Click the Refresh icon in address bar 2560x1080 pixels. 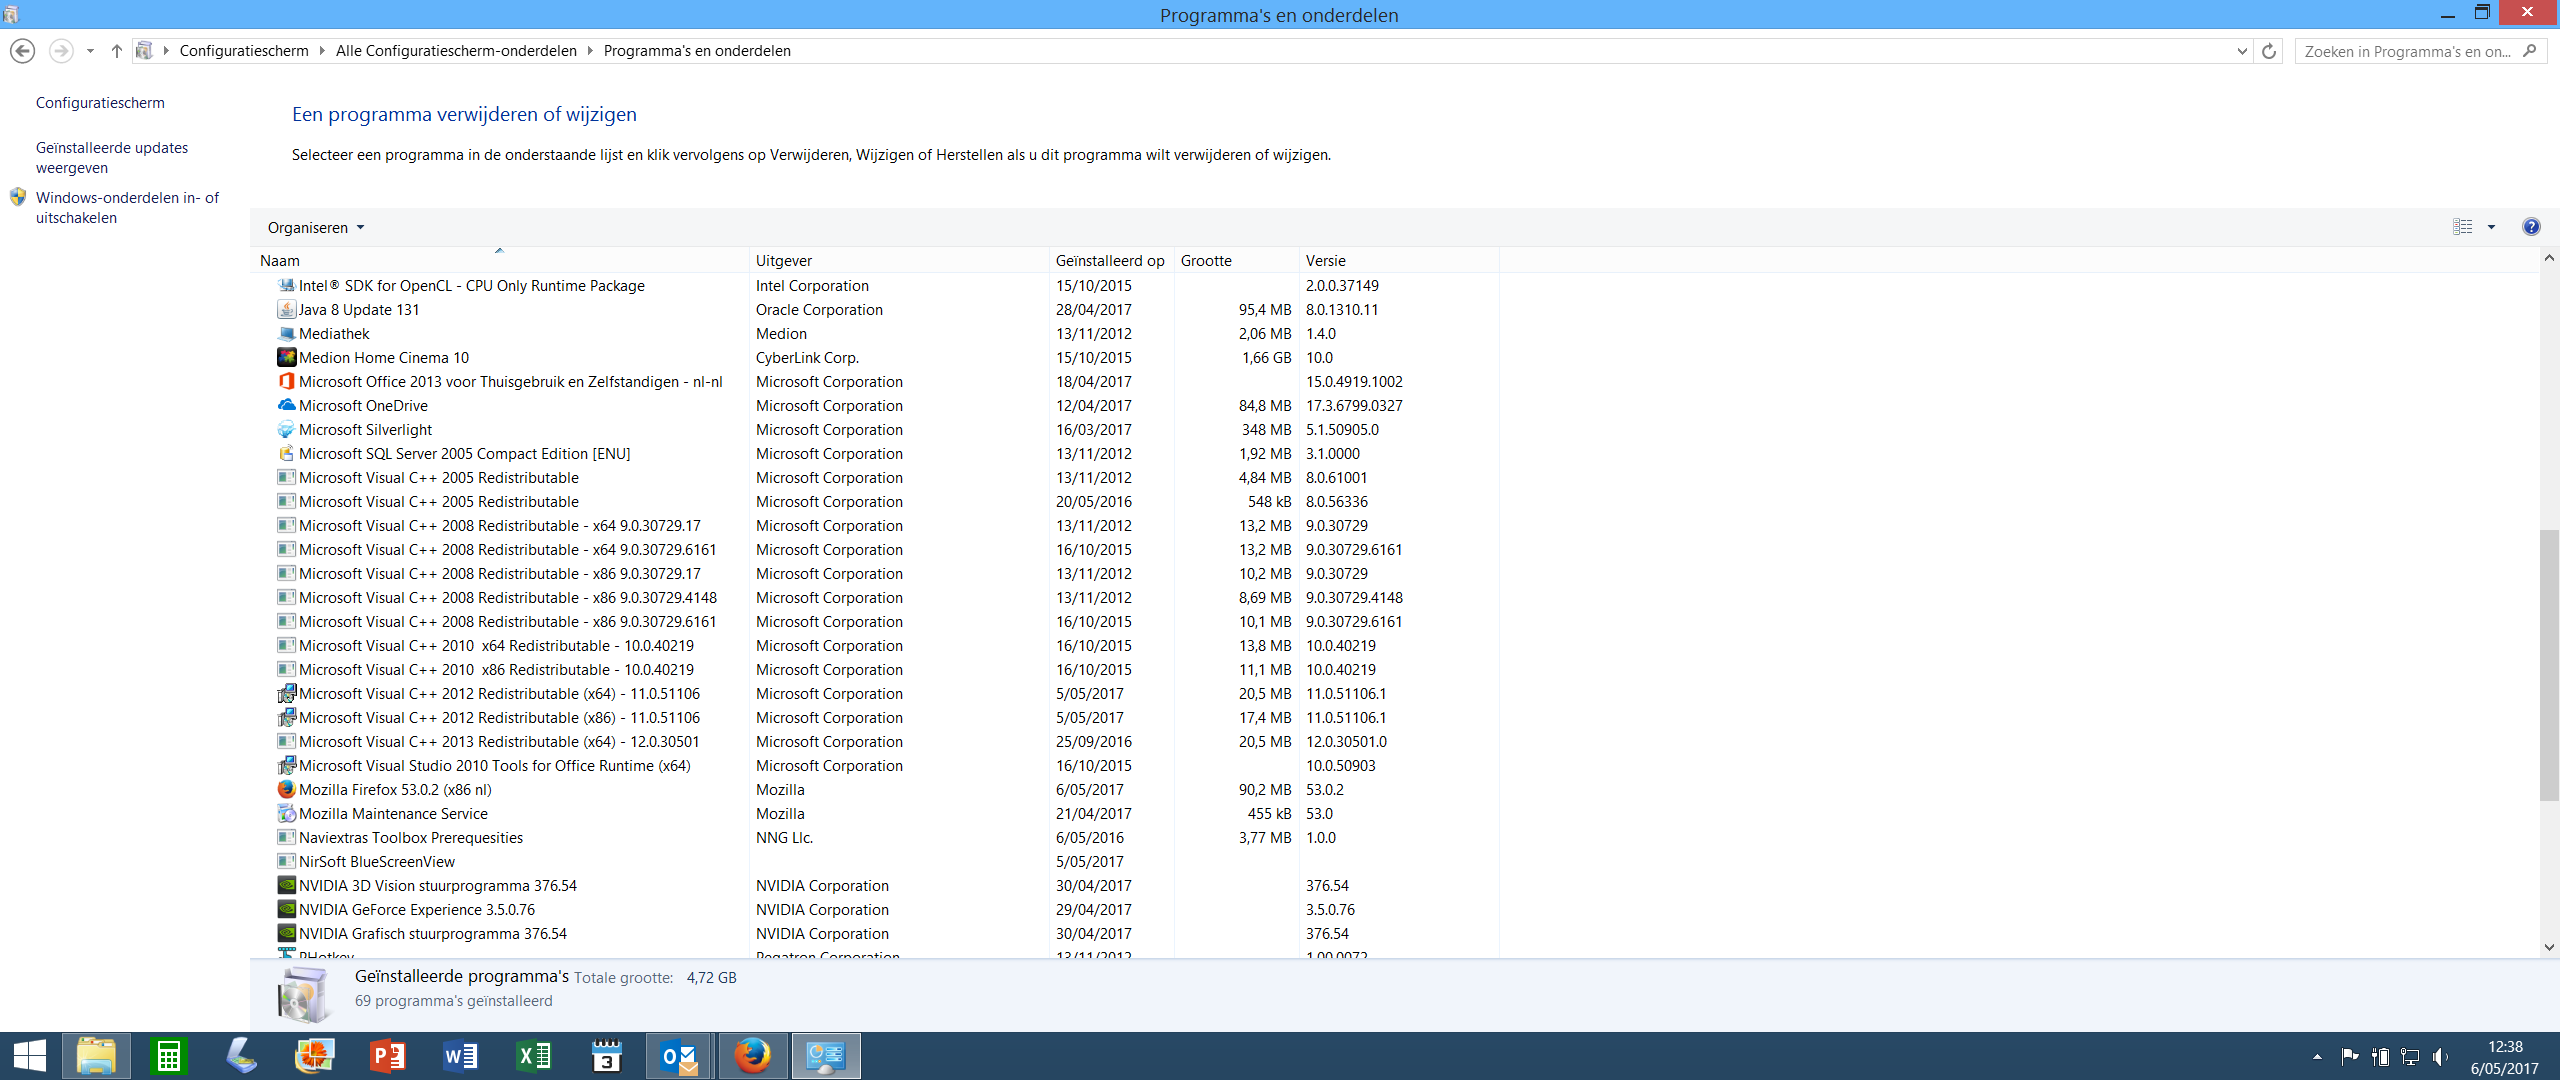pos(2269,51)
